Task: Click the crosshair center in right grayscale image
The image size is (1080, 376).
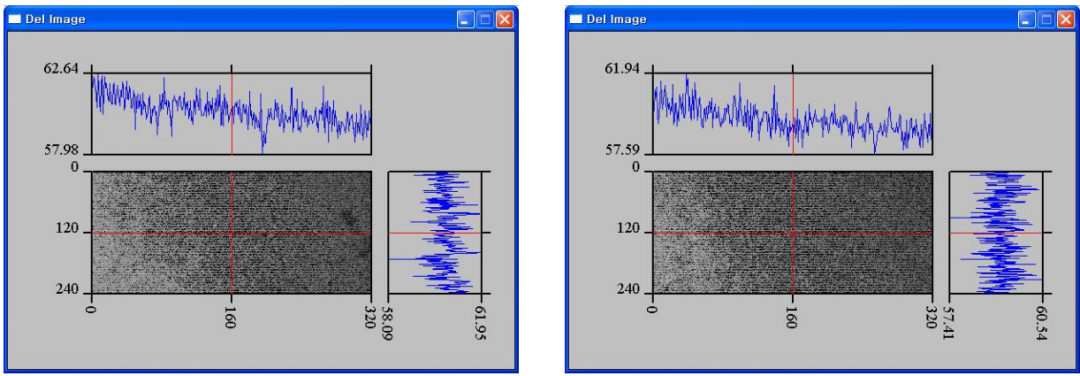Action: point(793,233)
